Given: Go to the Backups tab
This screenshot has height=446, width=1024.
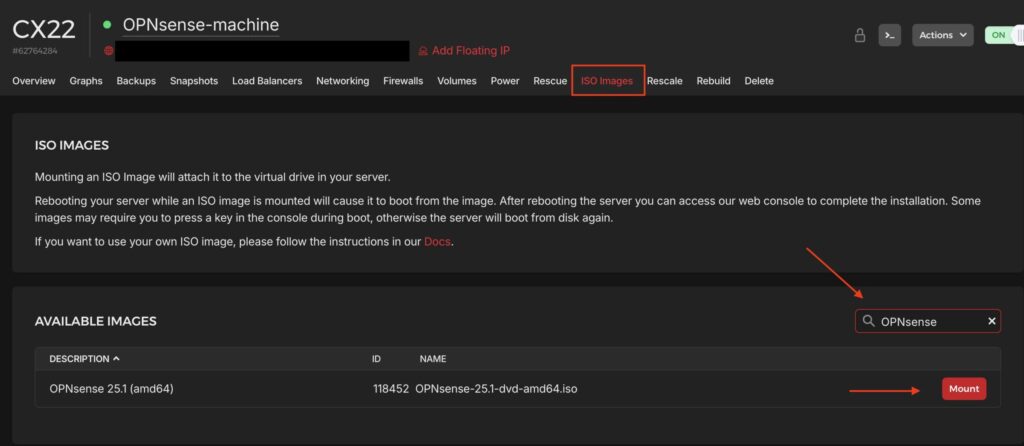Looking at the screenshot, I should click(x=136, y=81).
